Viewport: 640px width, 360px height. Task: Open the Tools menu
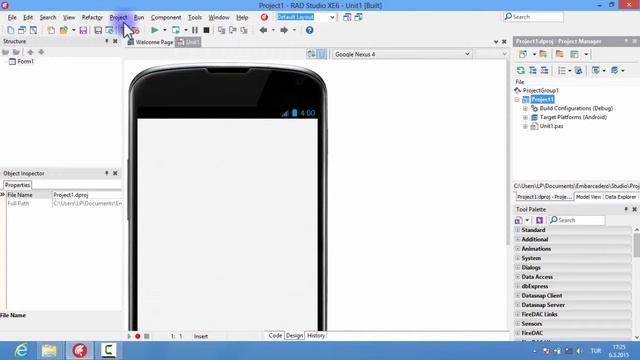pyautogui.click(x=195, y=18)
